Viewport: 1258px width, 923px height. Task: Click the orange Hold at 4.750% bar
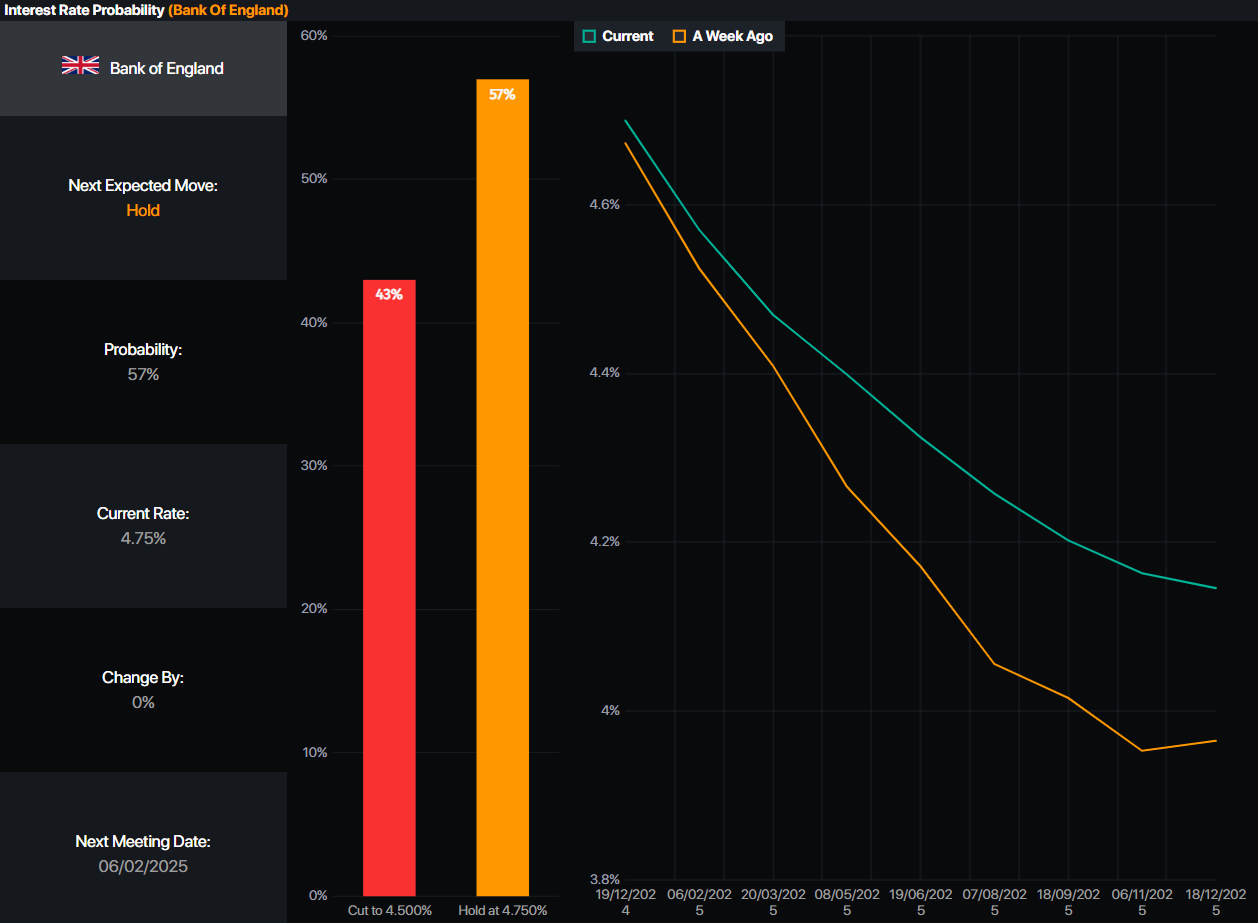pyautogui.click(x=502, y=500)
